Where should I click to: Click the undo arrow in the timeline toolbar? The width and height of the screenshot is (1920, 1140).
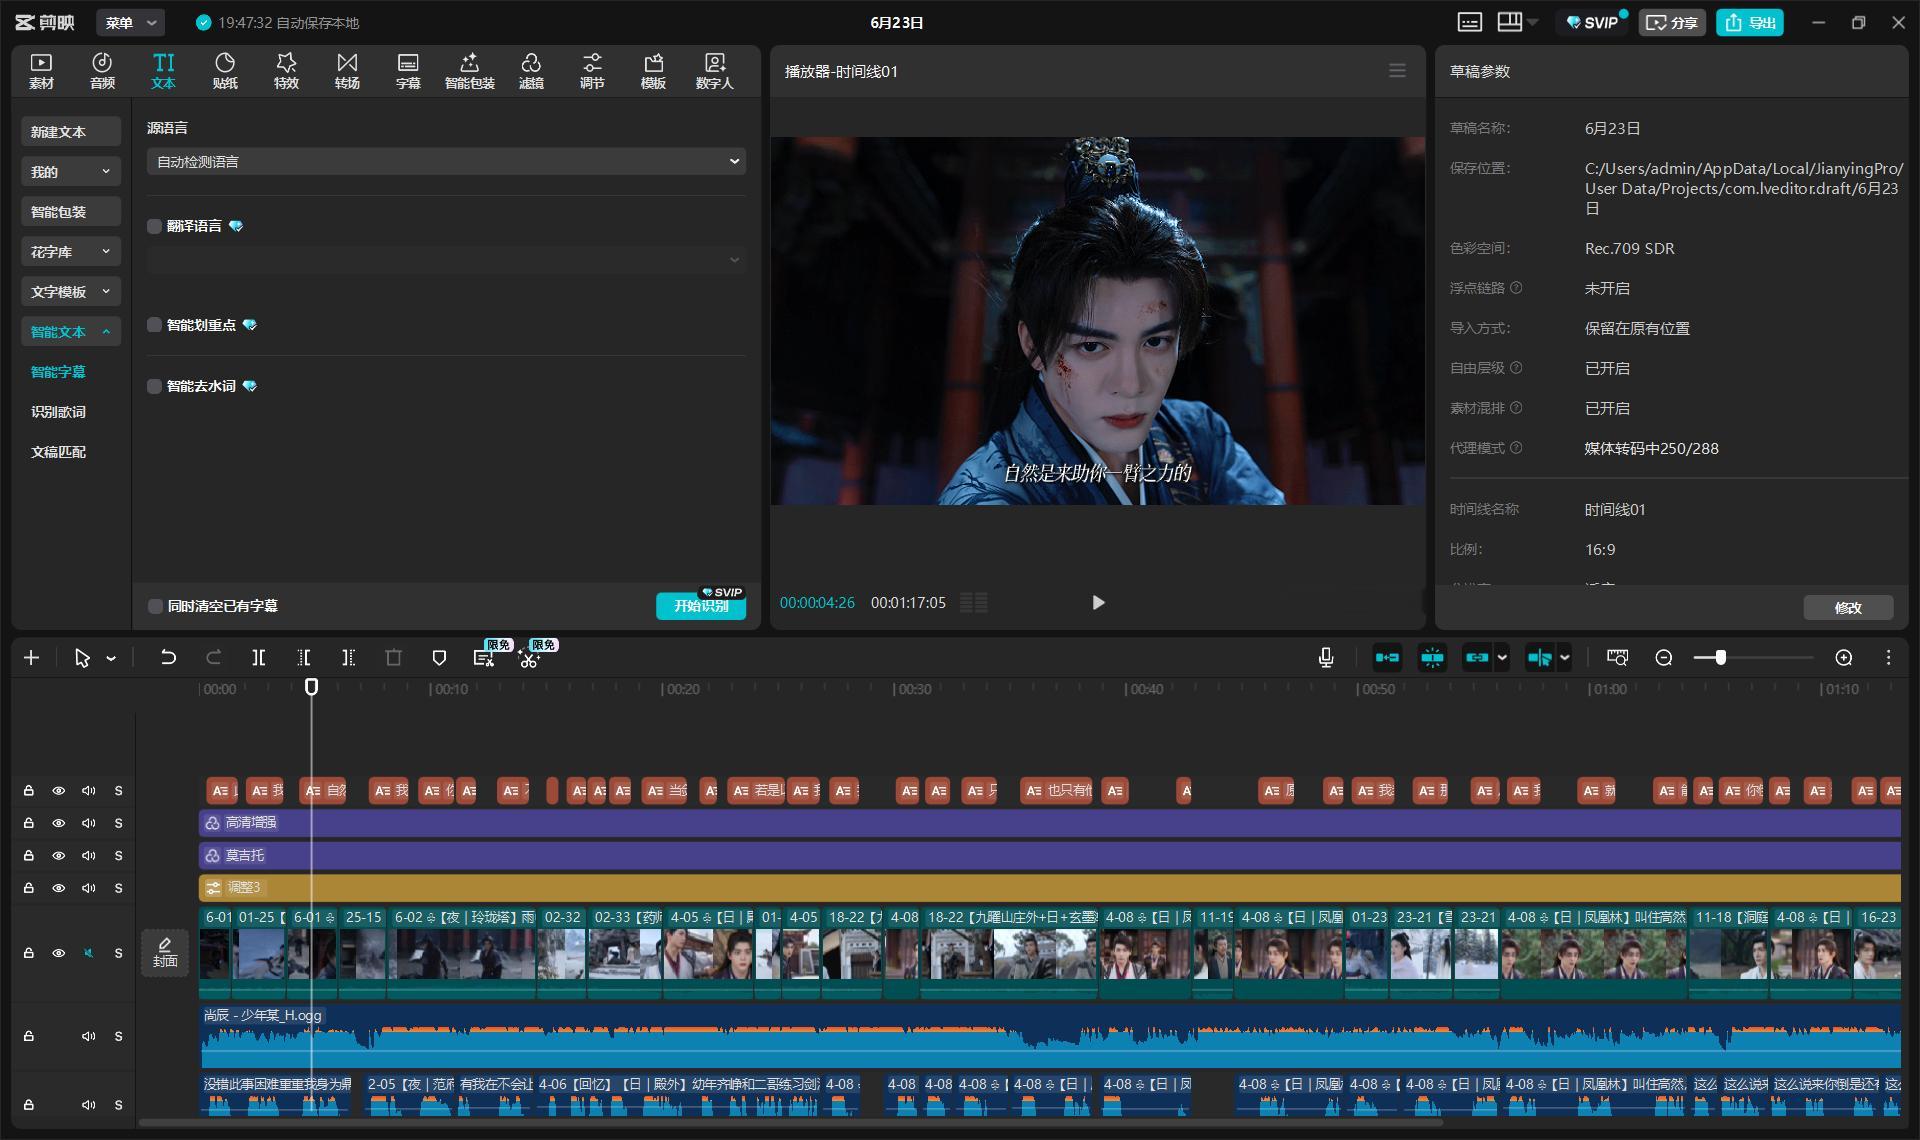pos(168,658)
